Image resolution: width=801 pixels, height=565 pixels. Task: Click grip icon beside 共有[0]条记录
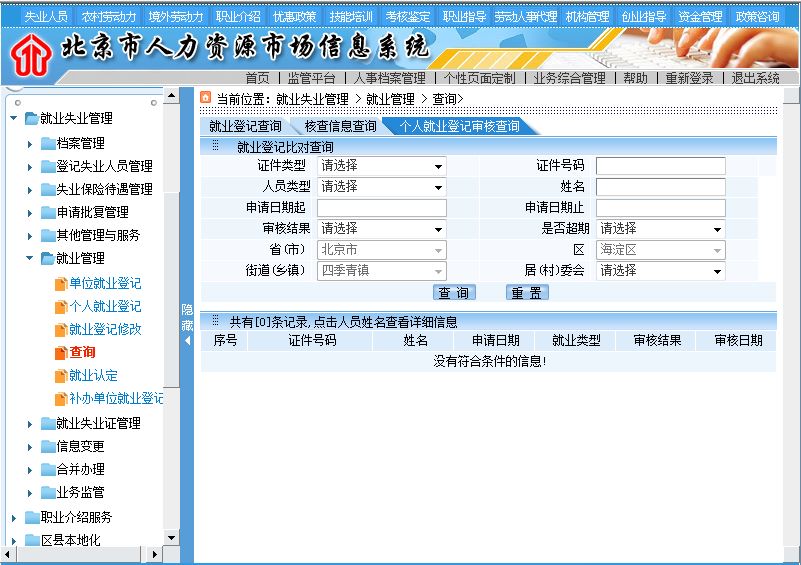tap(216, 321)
